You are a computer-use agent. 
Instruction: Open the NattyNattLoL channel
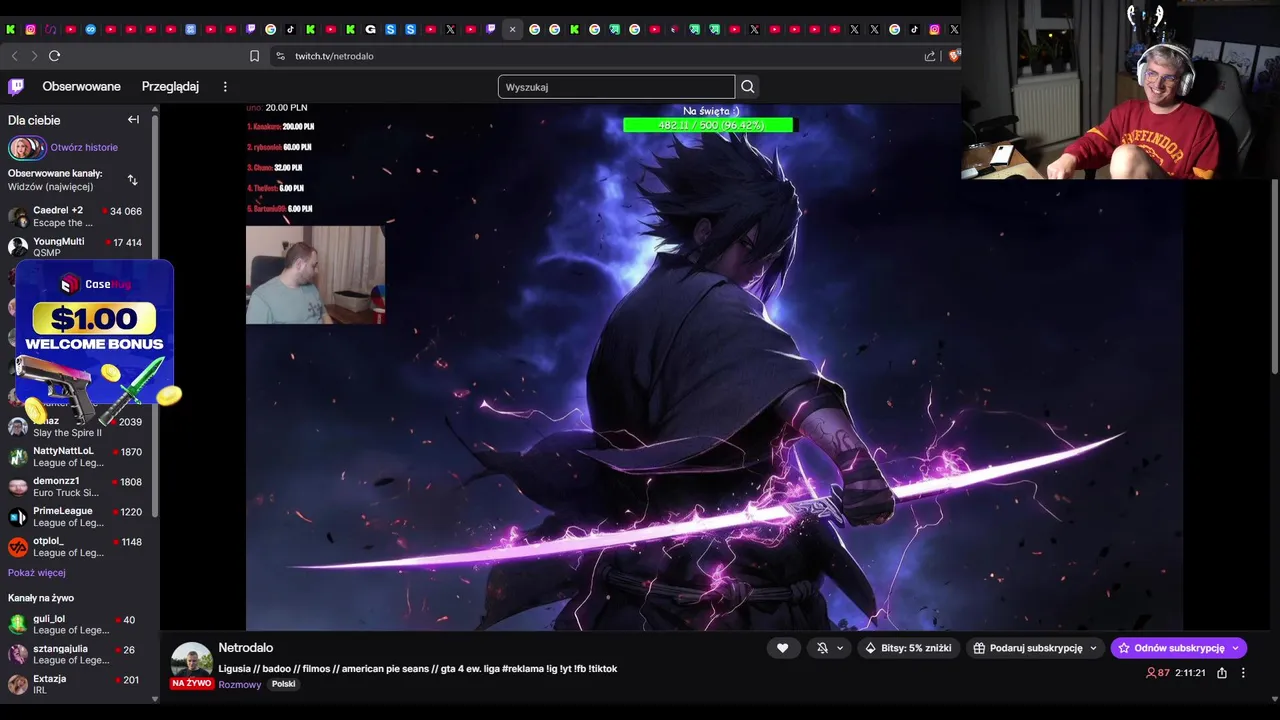tap(77, 457)
